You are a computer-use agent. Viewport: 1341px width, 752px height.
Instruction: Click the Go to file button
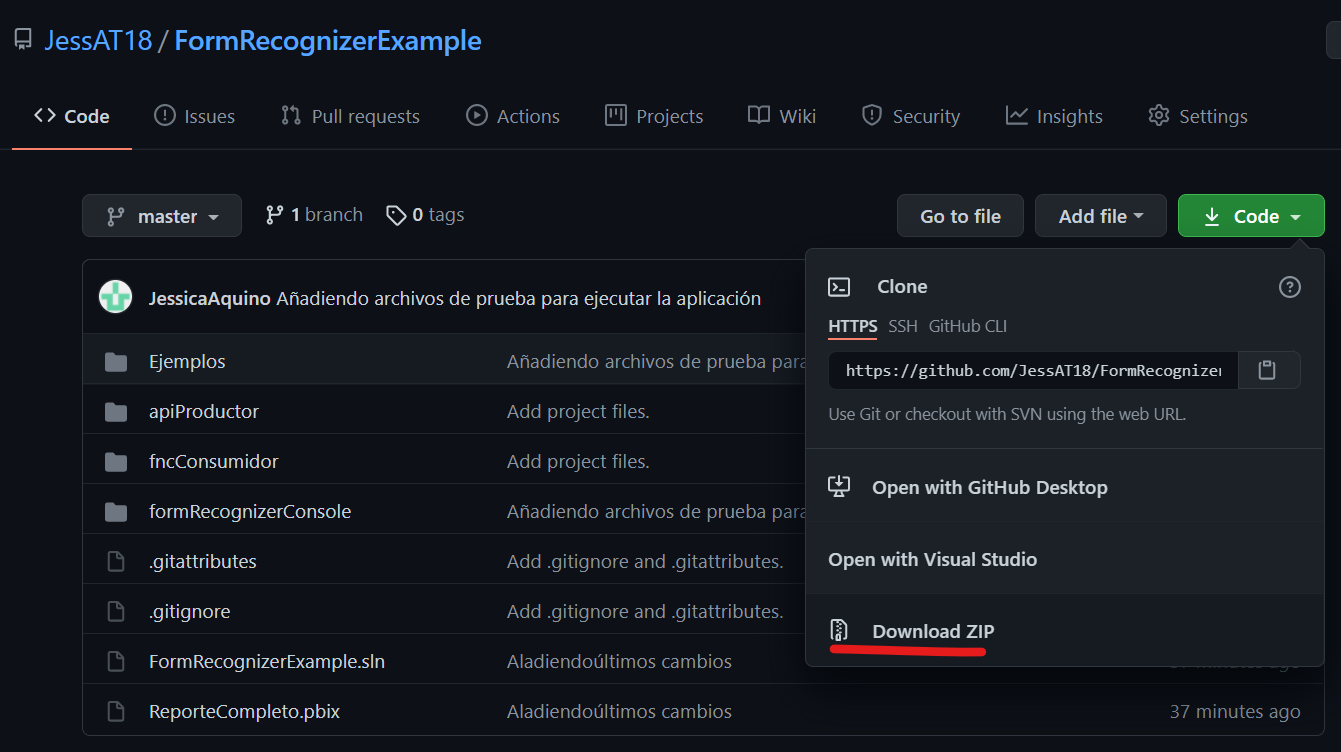tap(960, 216)
